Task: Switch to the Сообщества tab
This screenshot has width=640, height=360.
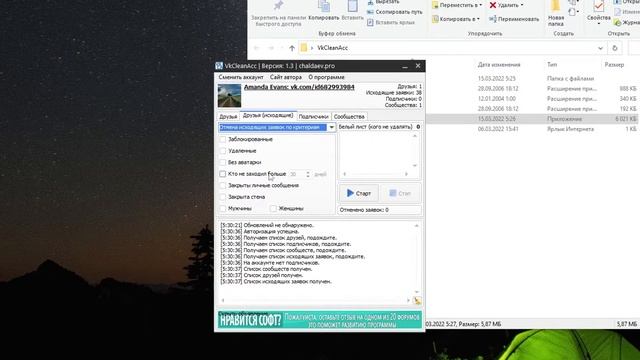Action: 349,117
